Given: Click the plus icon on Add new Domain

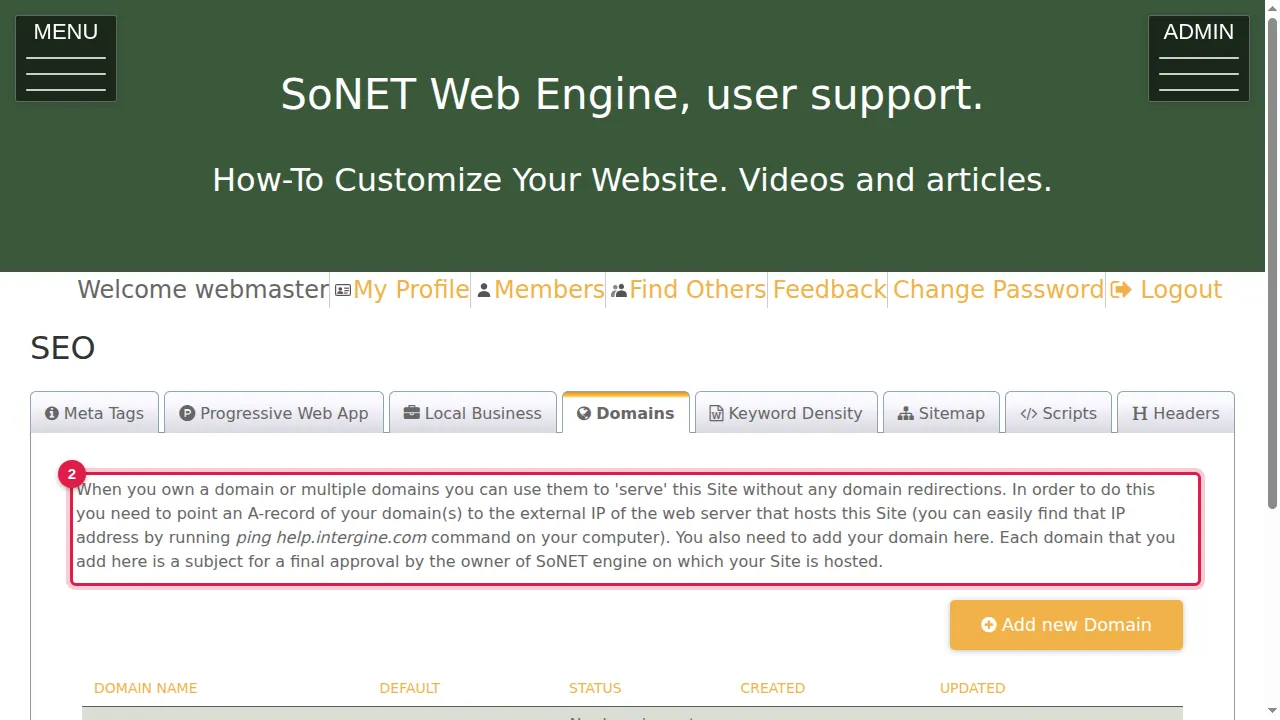Looking at the screenshot, I should tap(989, 625).
